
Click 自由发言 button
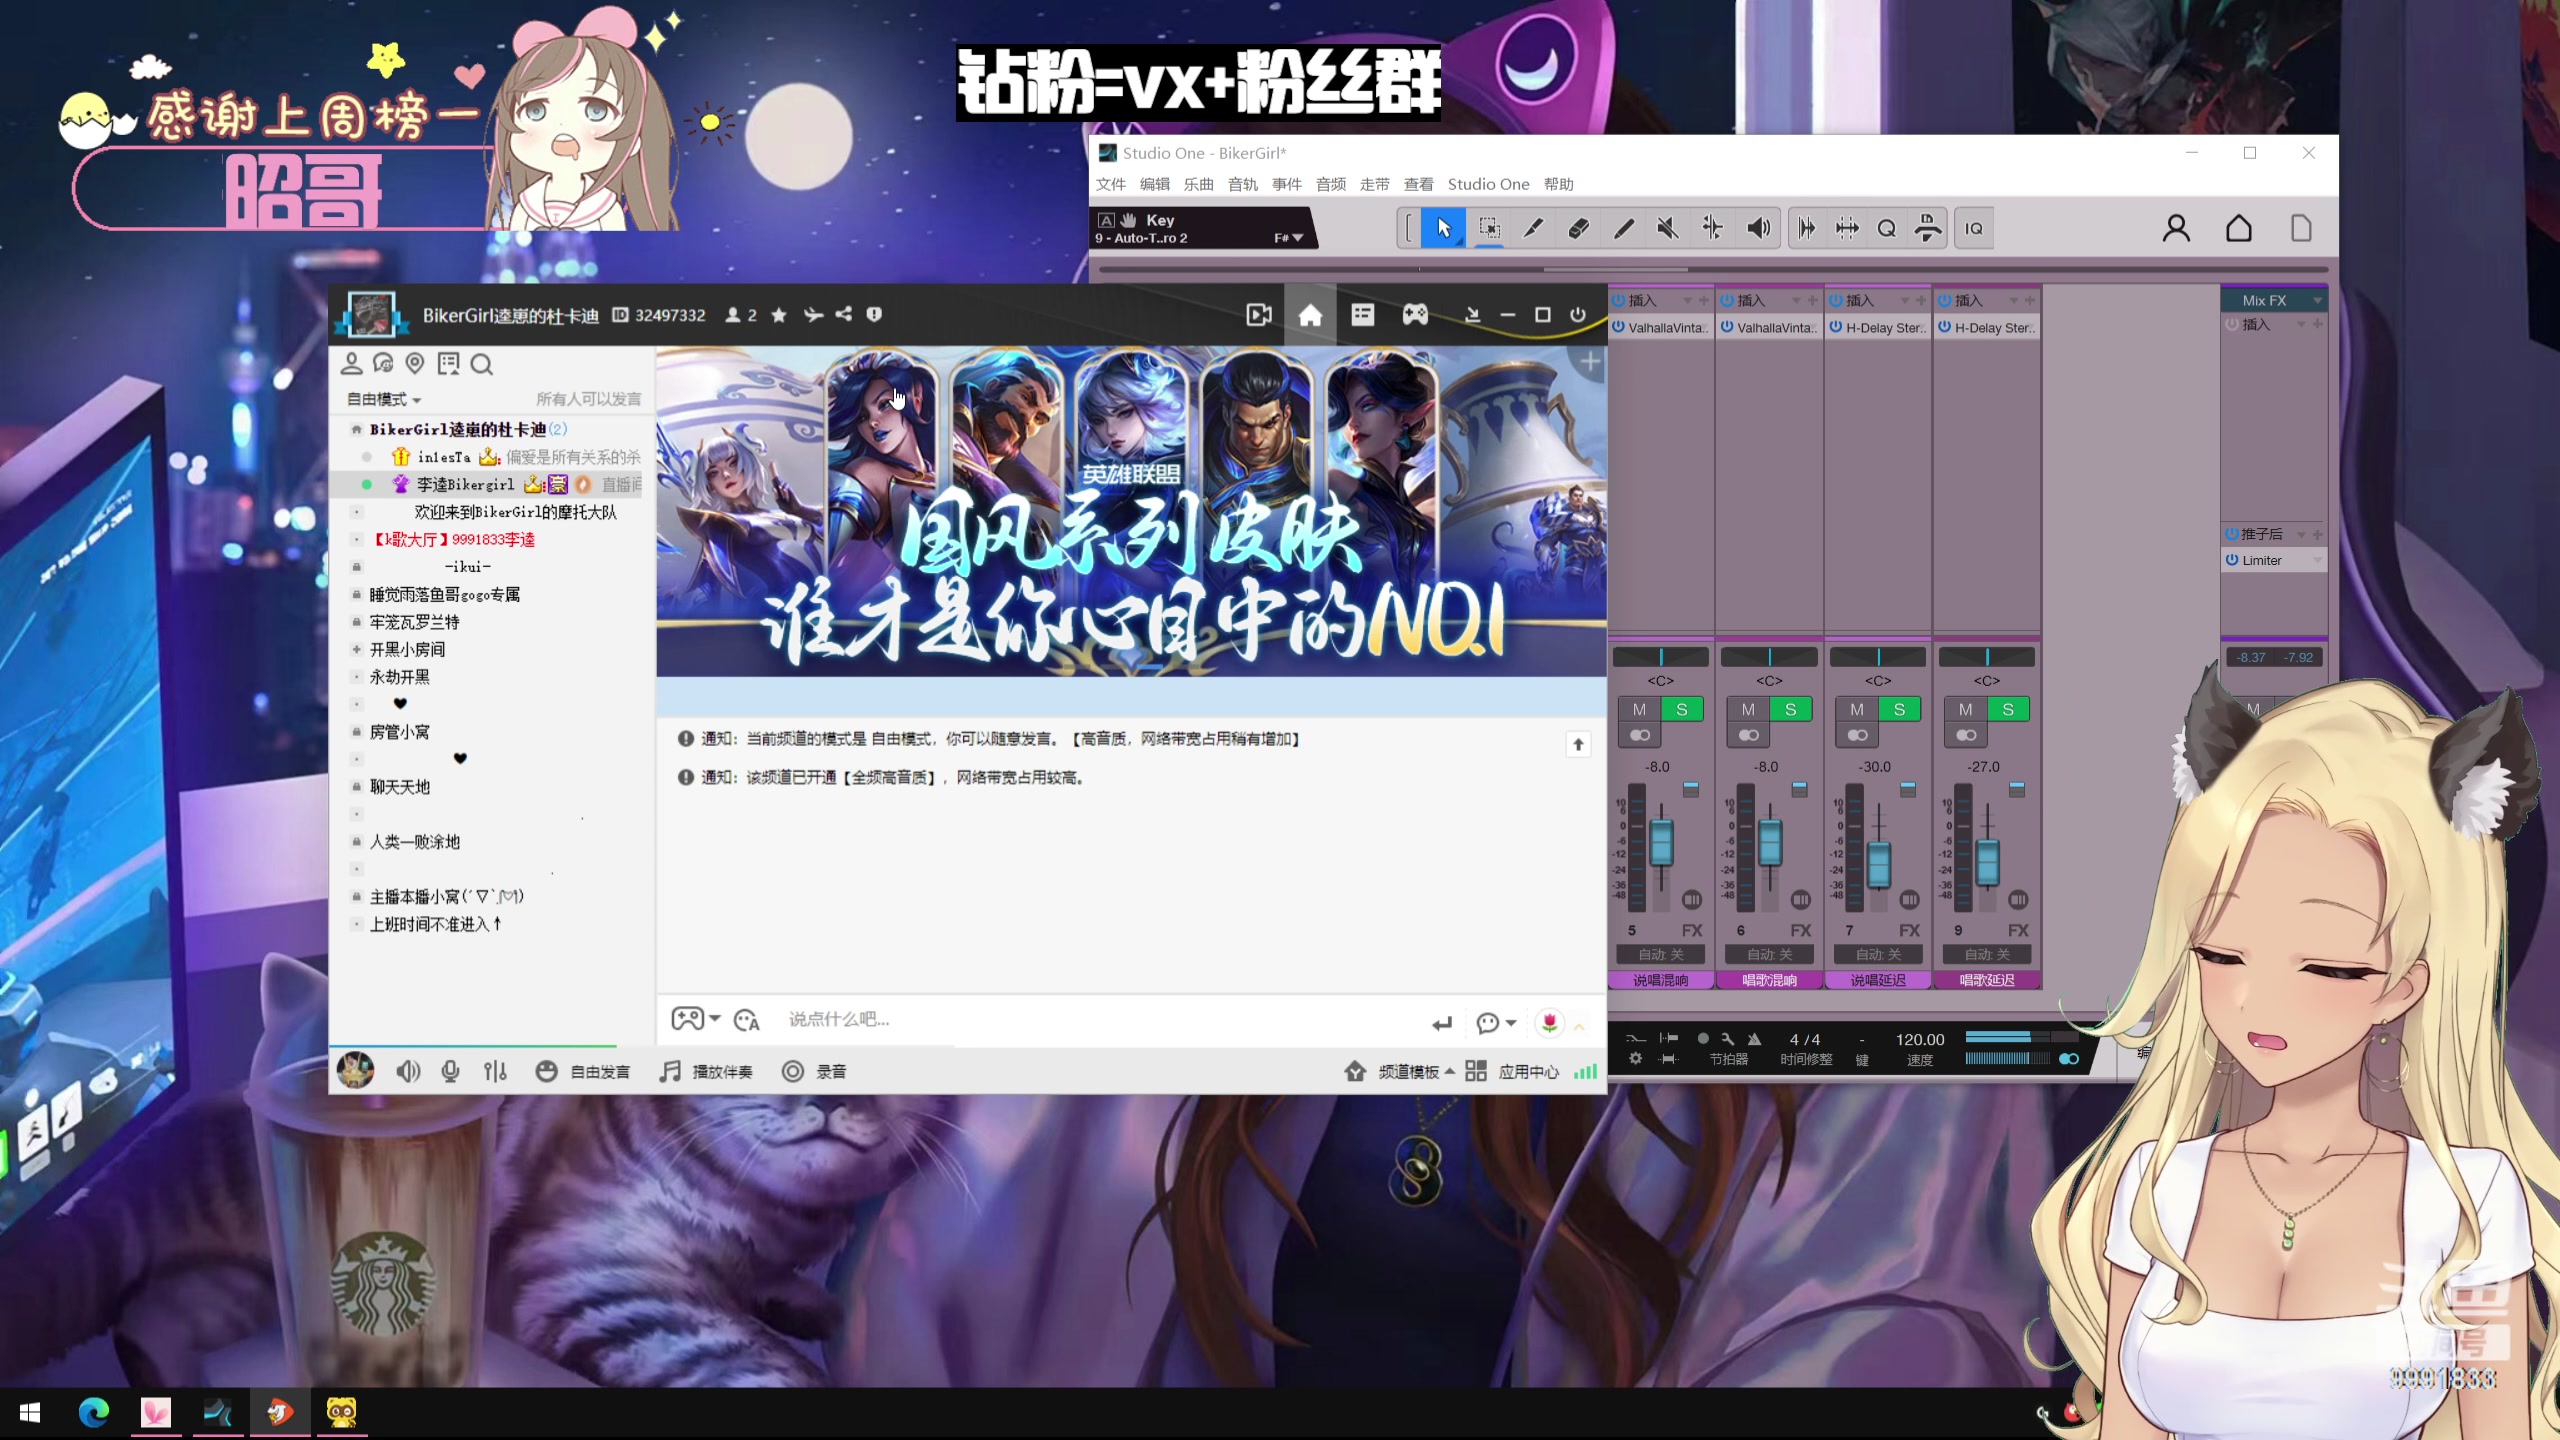(583, 1072)
